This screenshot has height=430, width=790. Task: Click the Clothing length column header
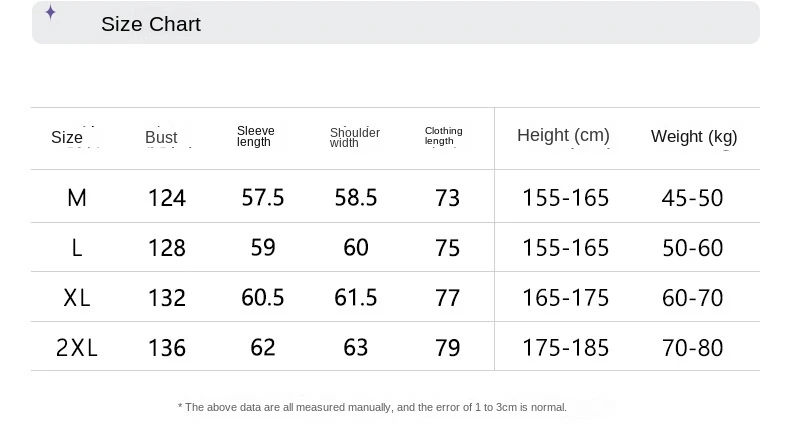pos(443,136)
